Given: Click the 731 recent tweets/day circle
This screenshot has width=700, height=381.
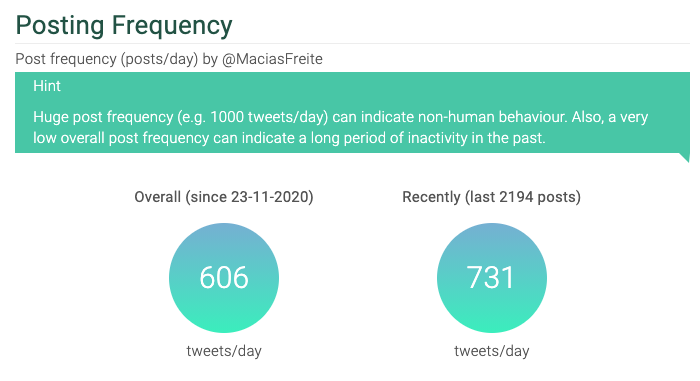Looking at the screenshot, I should click(492, 278).
